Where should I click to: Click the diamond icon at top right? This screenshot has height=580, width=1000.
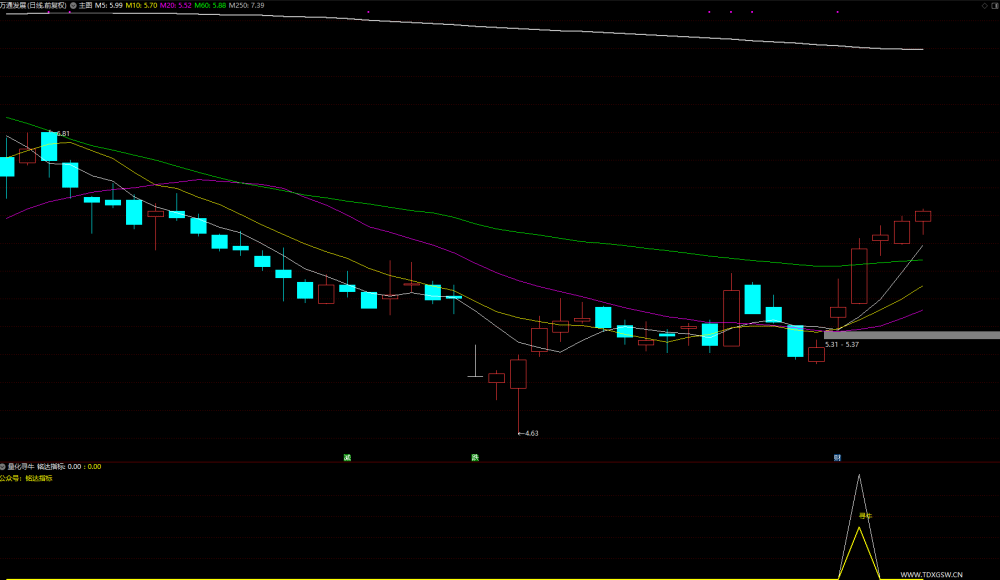(984, 5)
